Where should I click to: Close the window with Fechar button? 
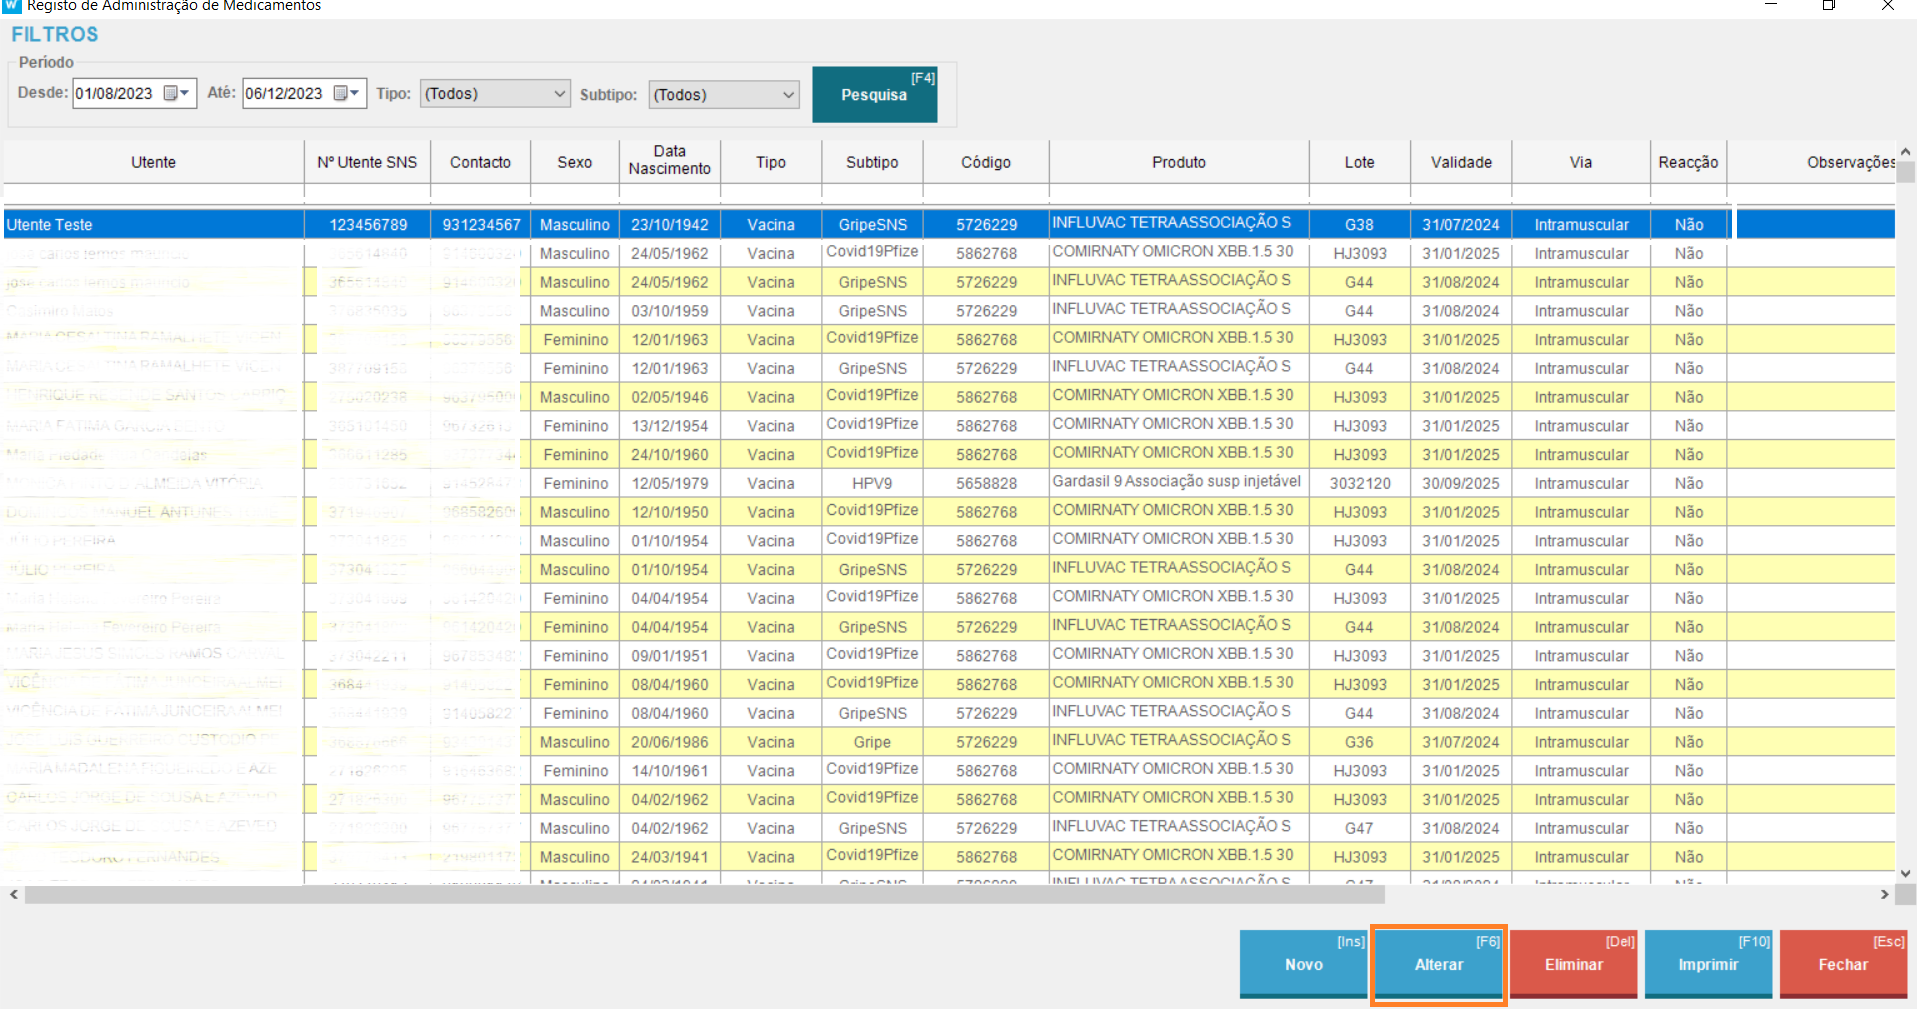point(1843,964)
